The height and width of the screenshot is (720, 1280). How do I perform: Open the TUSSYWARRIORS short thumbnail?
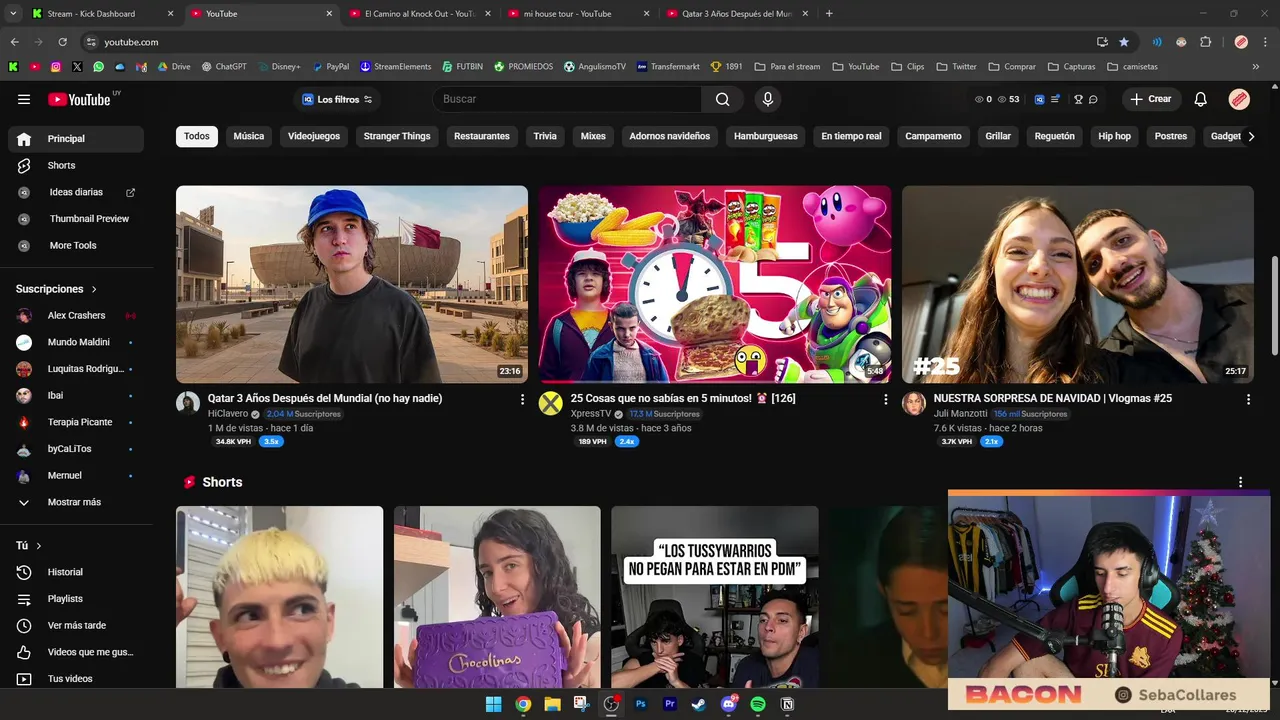(x=715, y=597)
